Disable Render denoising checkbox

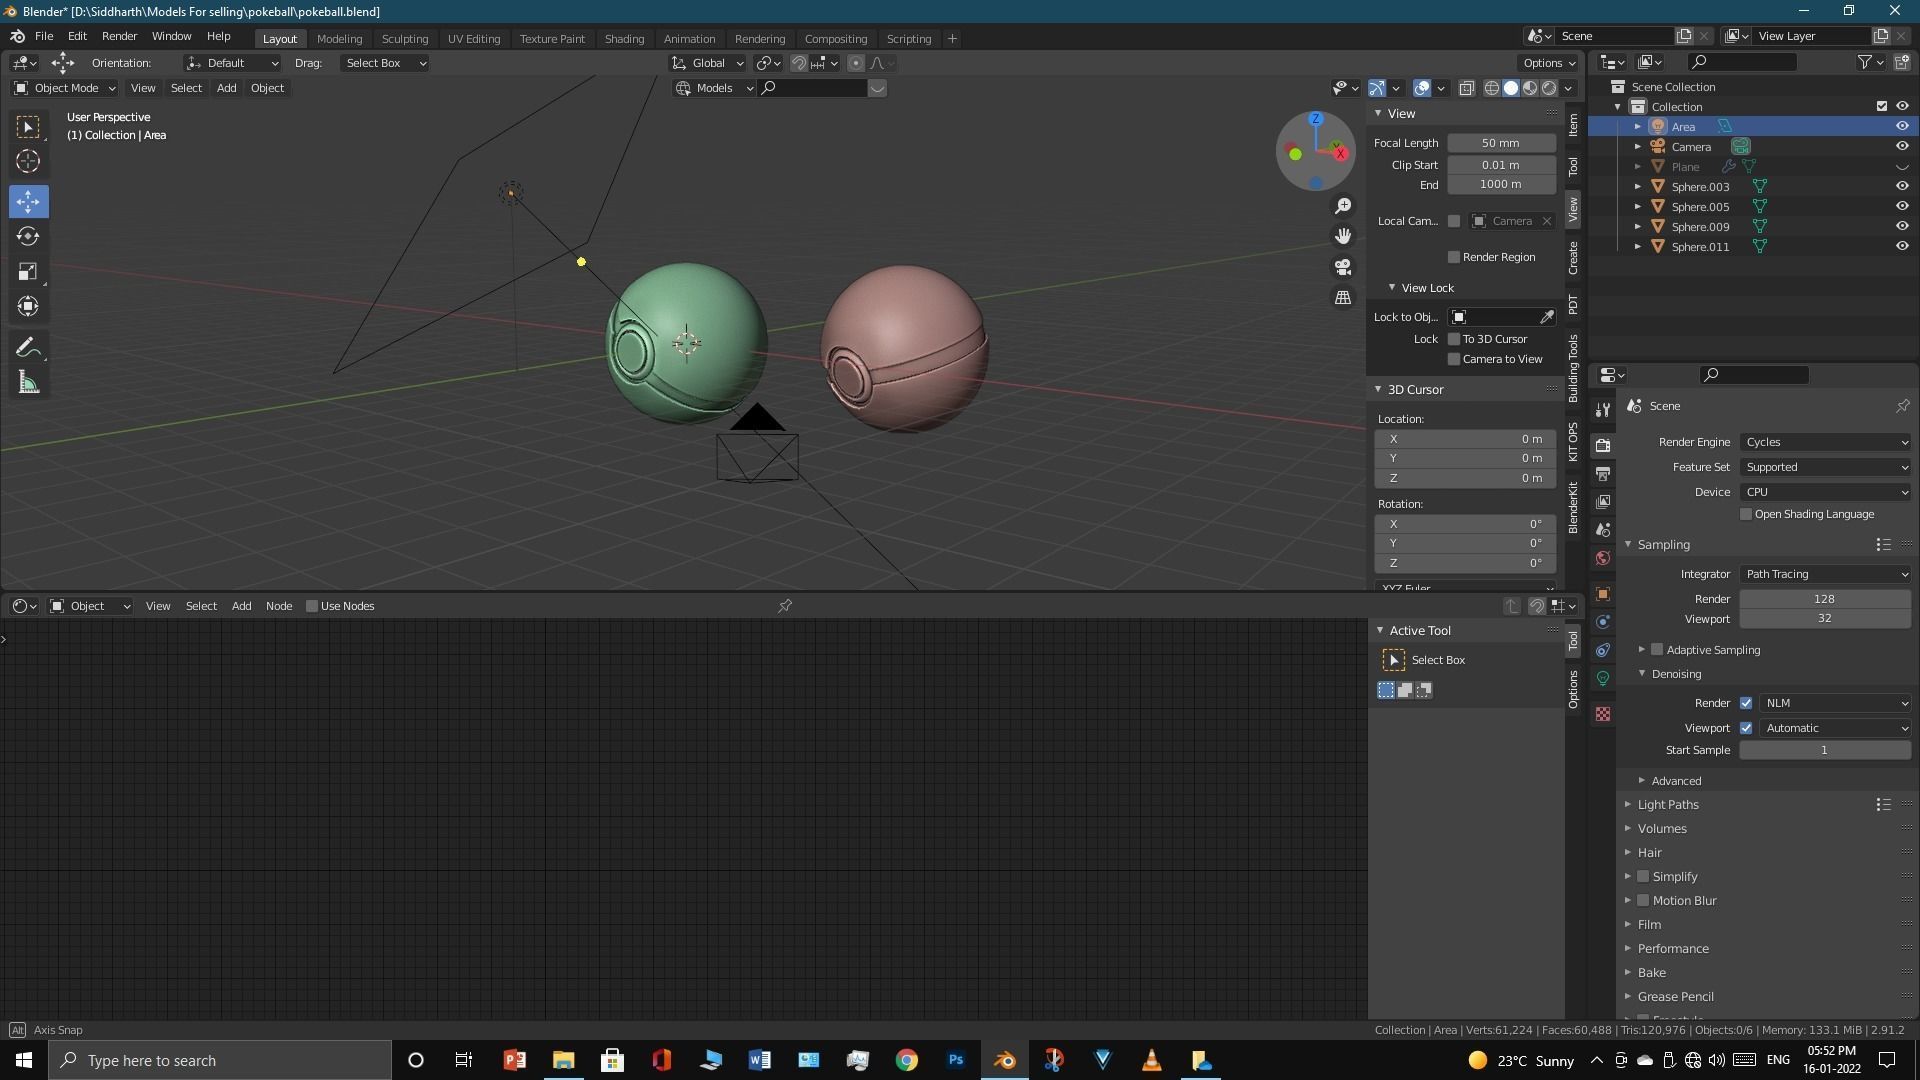pyautogui.click(x=1746, y=703)
